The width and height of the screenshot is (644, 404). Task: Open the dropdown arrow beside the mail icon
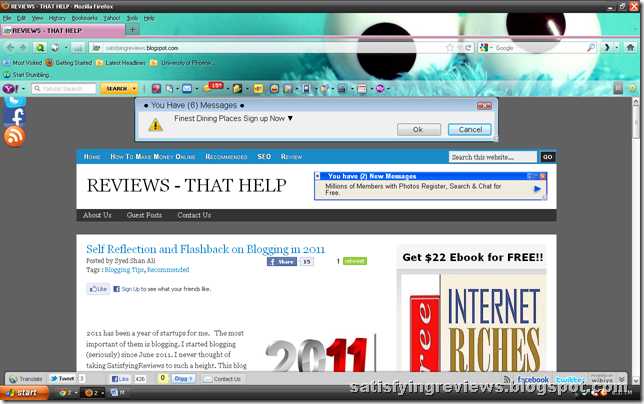pos(196,89)
